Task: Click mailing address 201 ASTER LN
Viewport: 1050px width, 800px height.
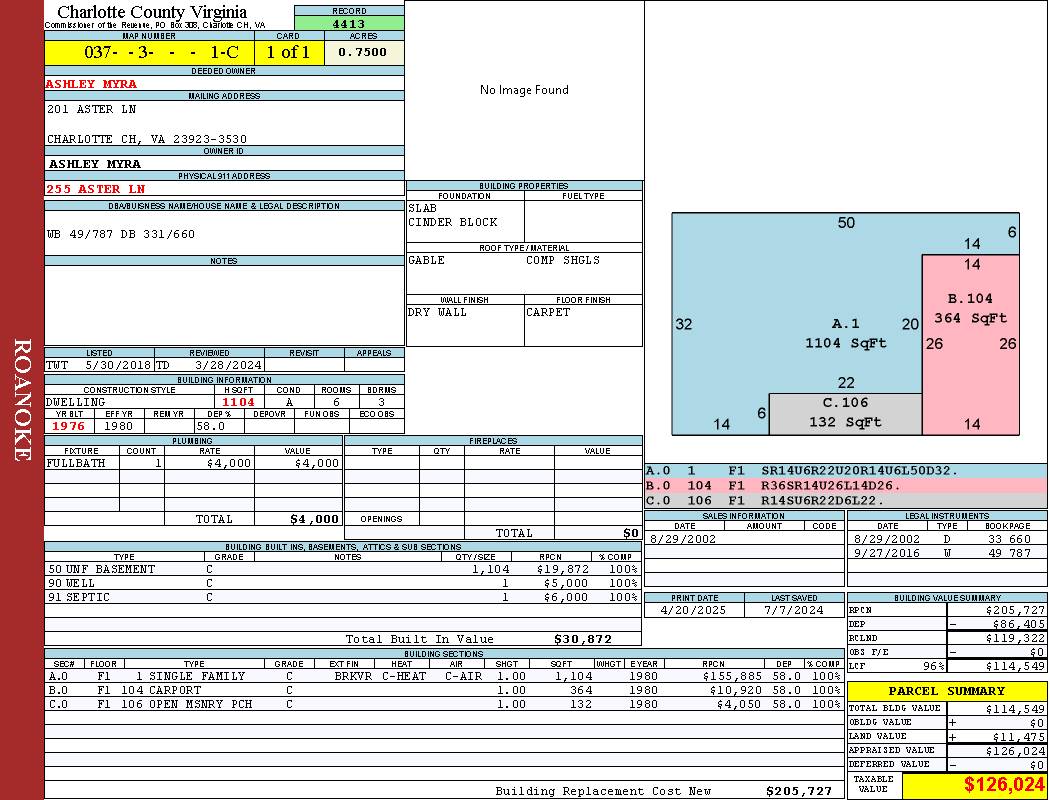Action: coord(92,109)
